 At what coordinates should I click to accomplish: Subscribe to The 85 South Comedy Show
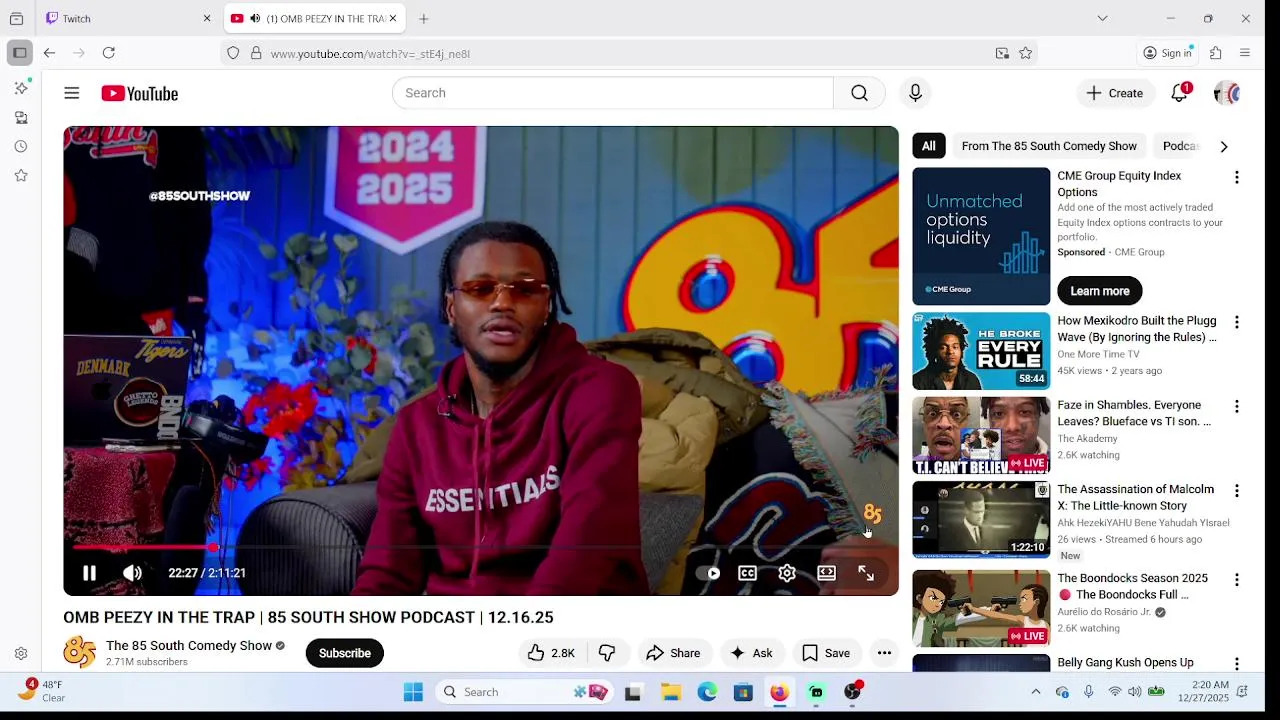[x=345, y=653]
